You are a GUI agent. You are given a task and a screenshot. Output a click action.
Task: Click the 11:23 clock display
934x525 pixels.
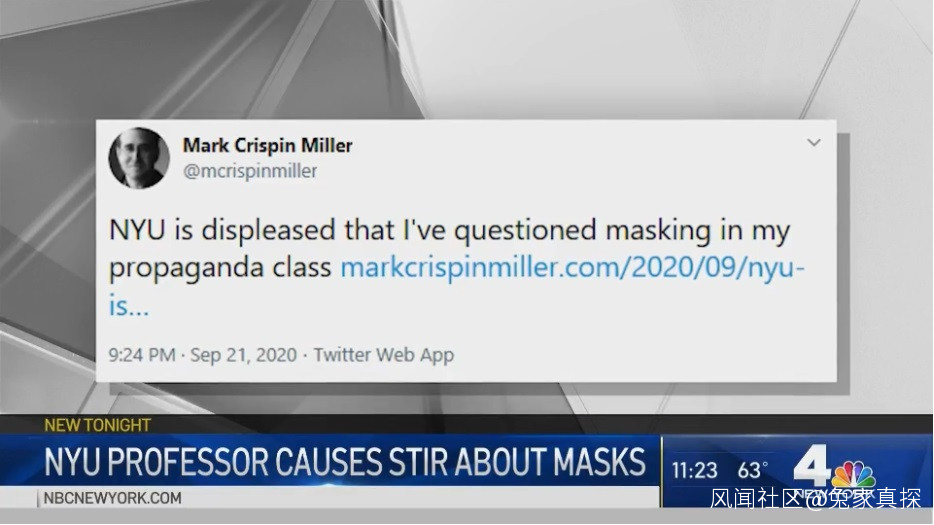point(695,471)
